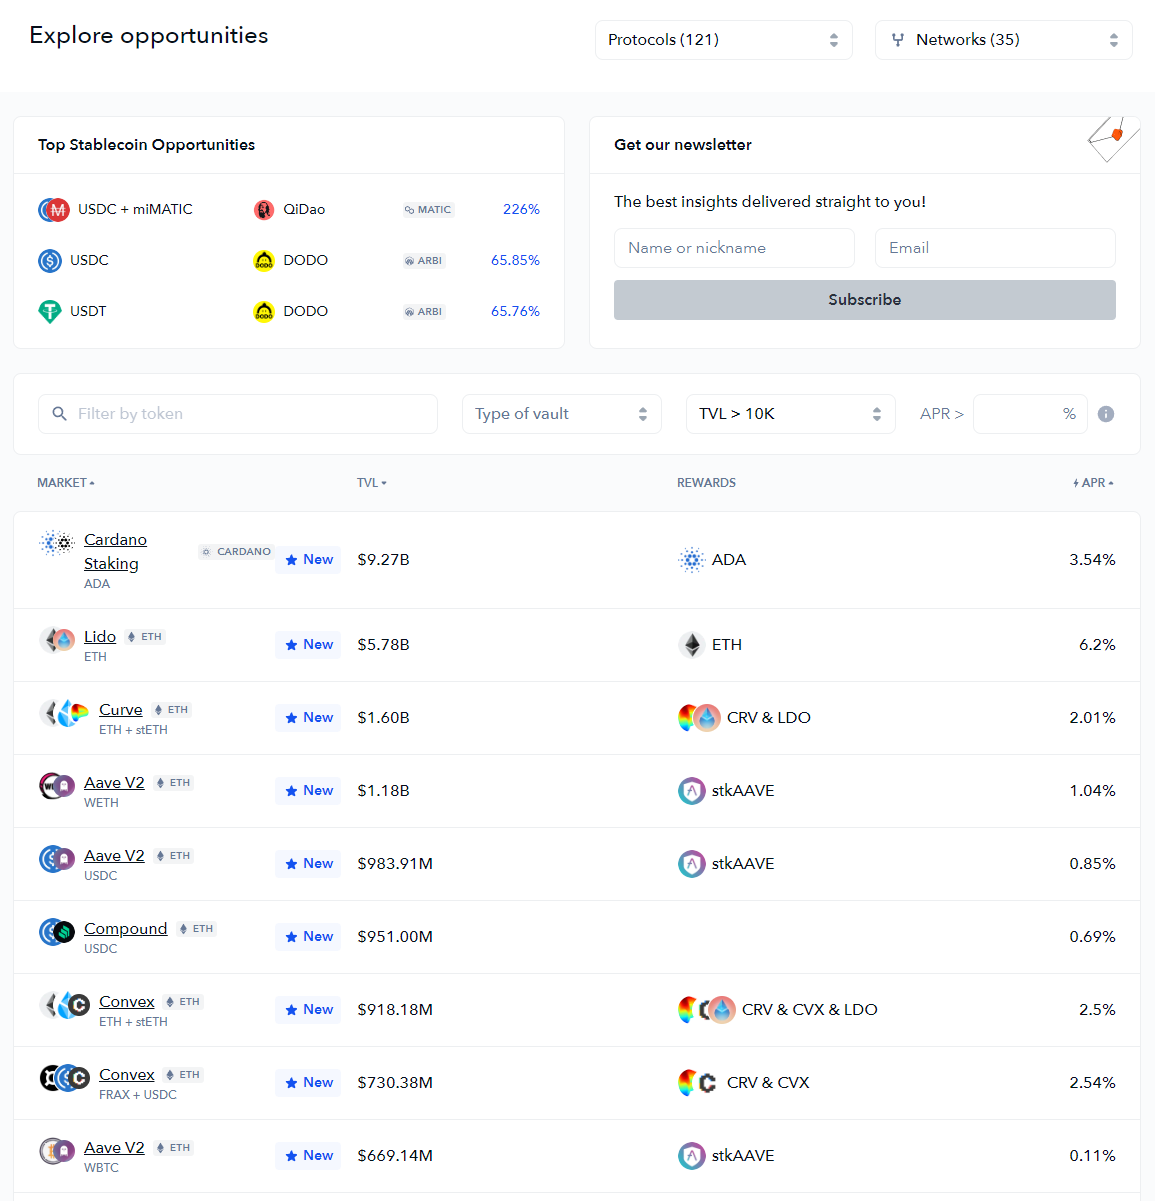Viewport: 1155px width, 1201px height.
Task: Sort the table by APR column
Action: point(1094,483)
